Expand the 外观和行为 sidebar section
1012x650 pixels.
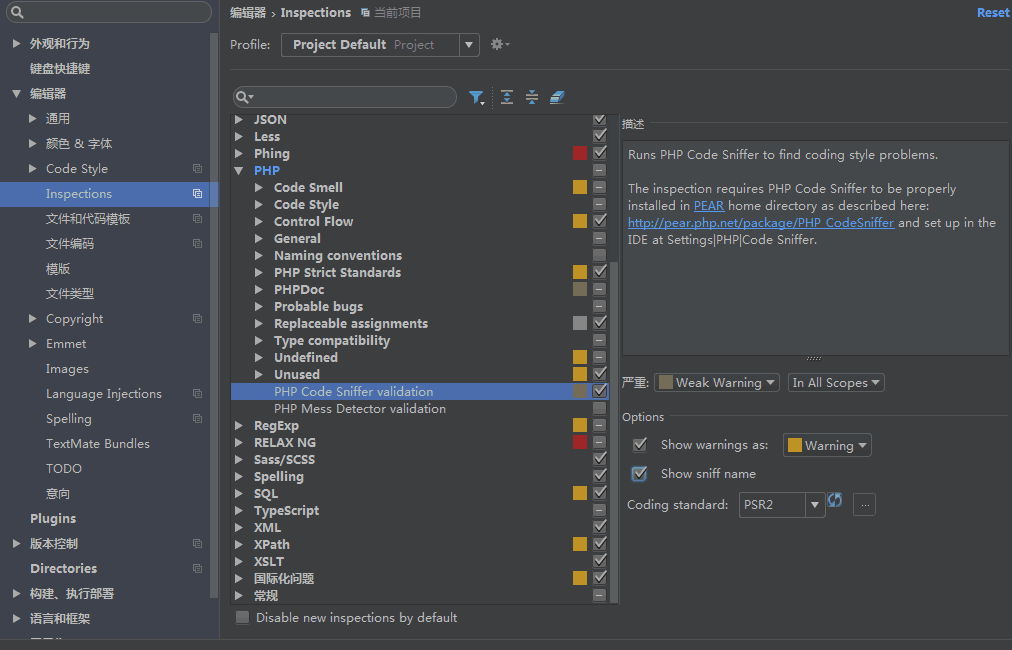(x=17, y=44)
